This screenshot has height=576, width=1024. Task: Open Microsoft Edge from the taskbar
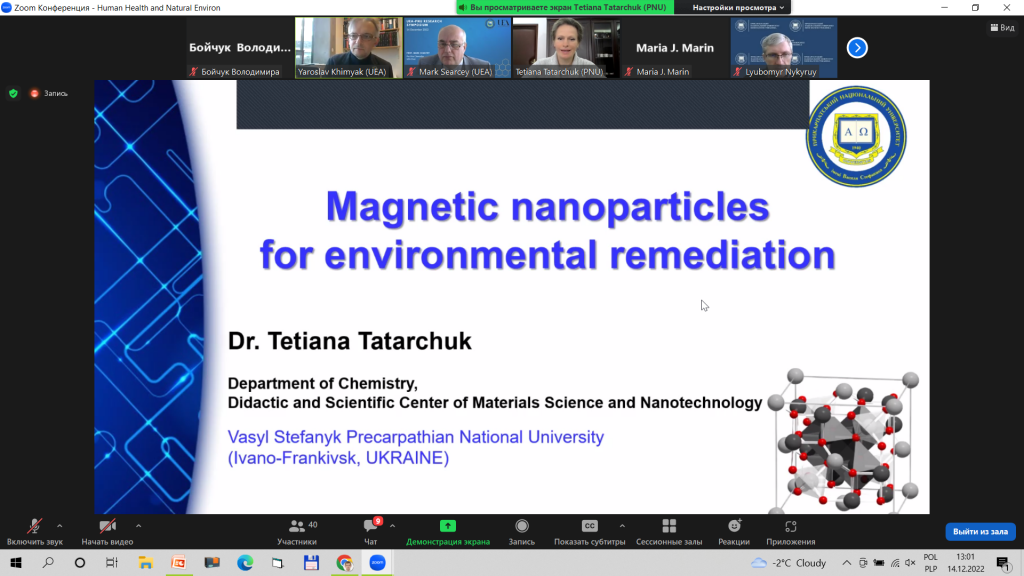point(245,563)
